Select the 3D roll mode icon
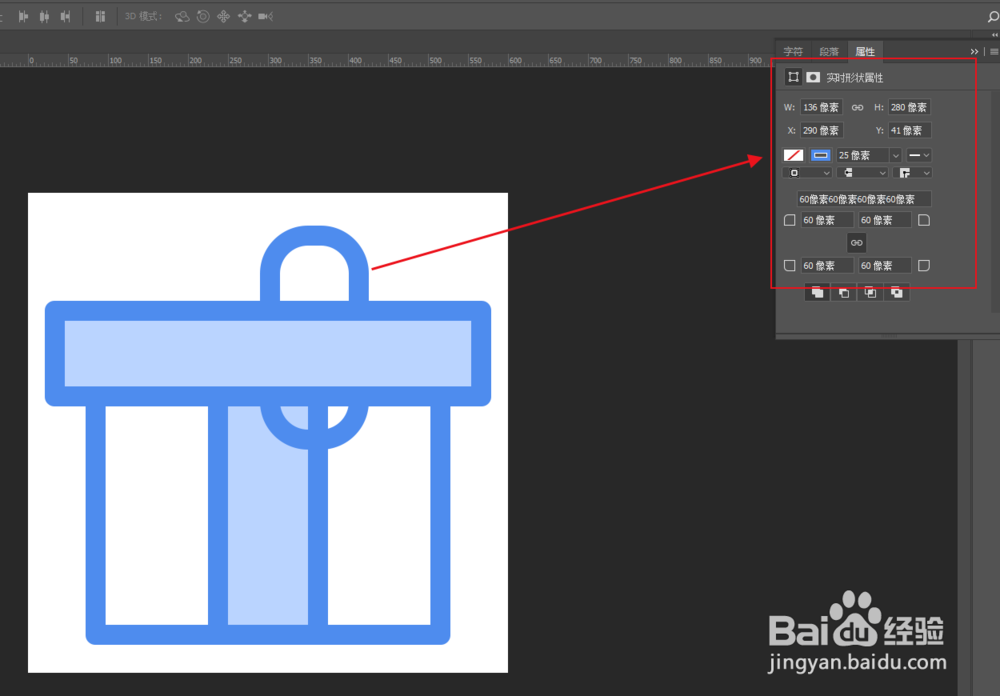Image resolution: width=1000 pixels, height=696 pixels. [x=203, y=17]
